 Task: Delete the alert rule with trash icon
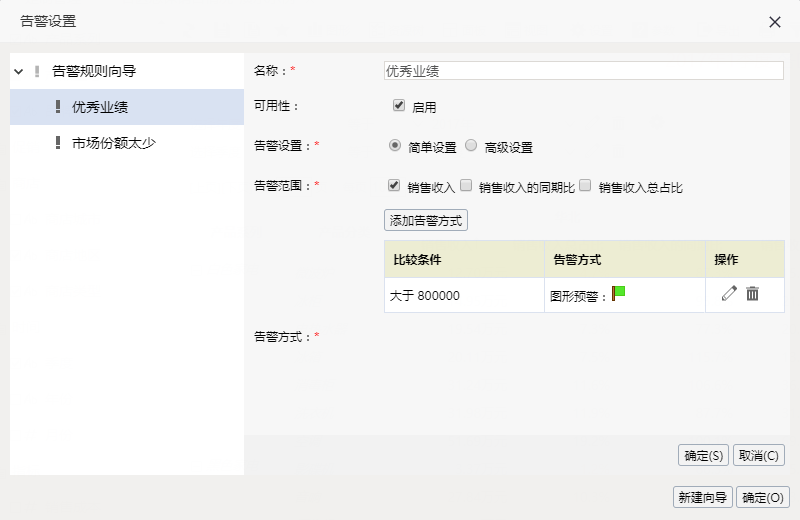(x=753, y=293)
